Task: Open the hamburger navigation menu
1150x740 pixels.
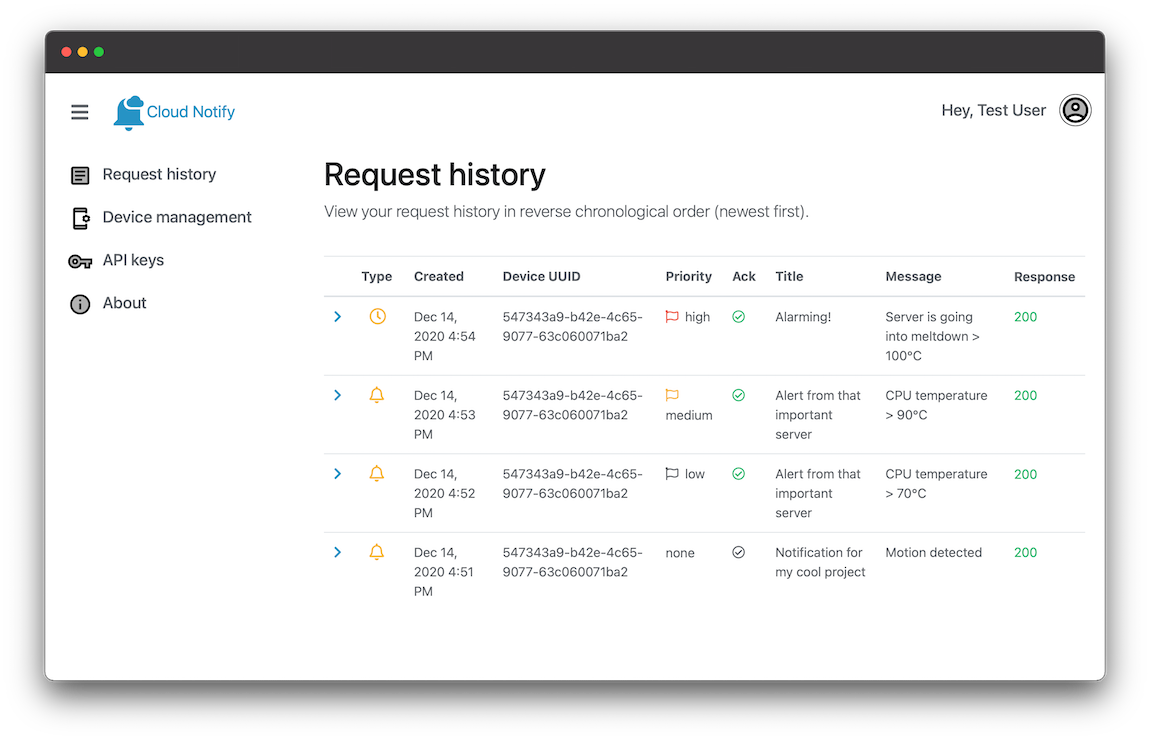Action: coord(80,112)
